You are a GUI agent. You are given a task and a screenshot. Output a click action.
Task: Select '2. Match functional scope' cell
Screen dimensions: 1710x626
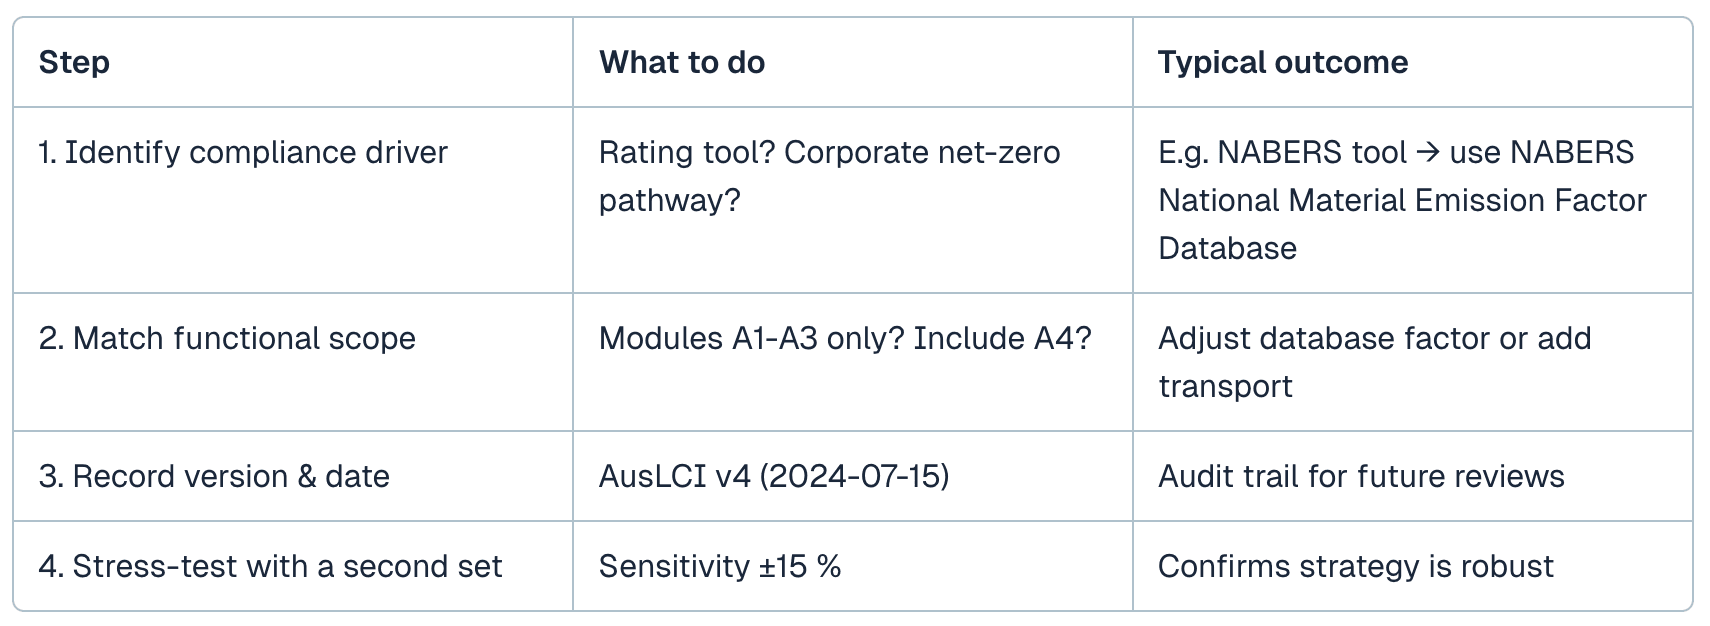coord(227,338)
